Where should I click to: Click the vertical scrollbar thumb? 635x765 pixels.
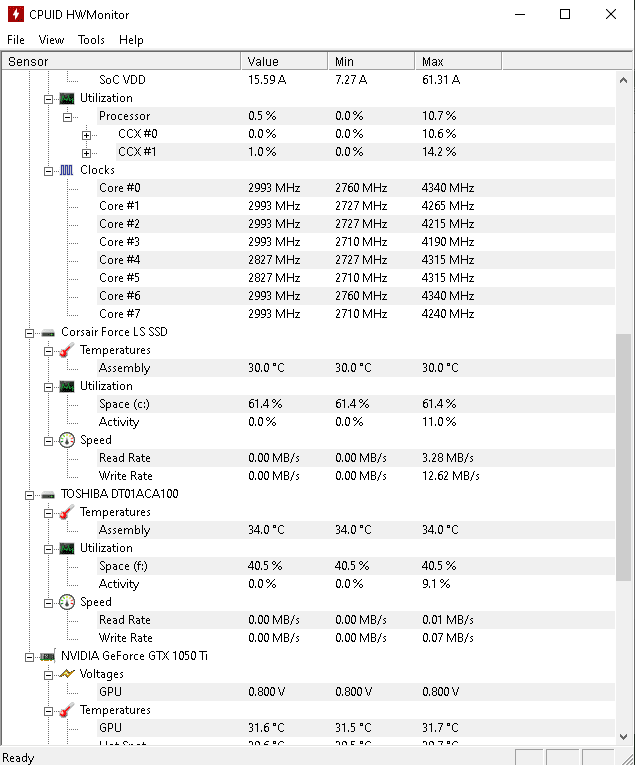623,457
